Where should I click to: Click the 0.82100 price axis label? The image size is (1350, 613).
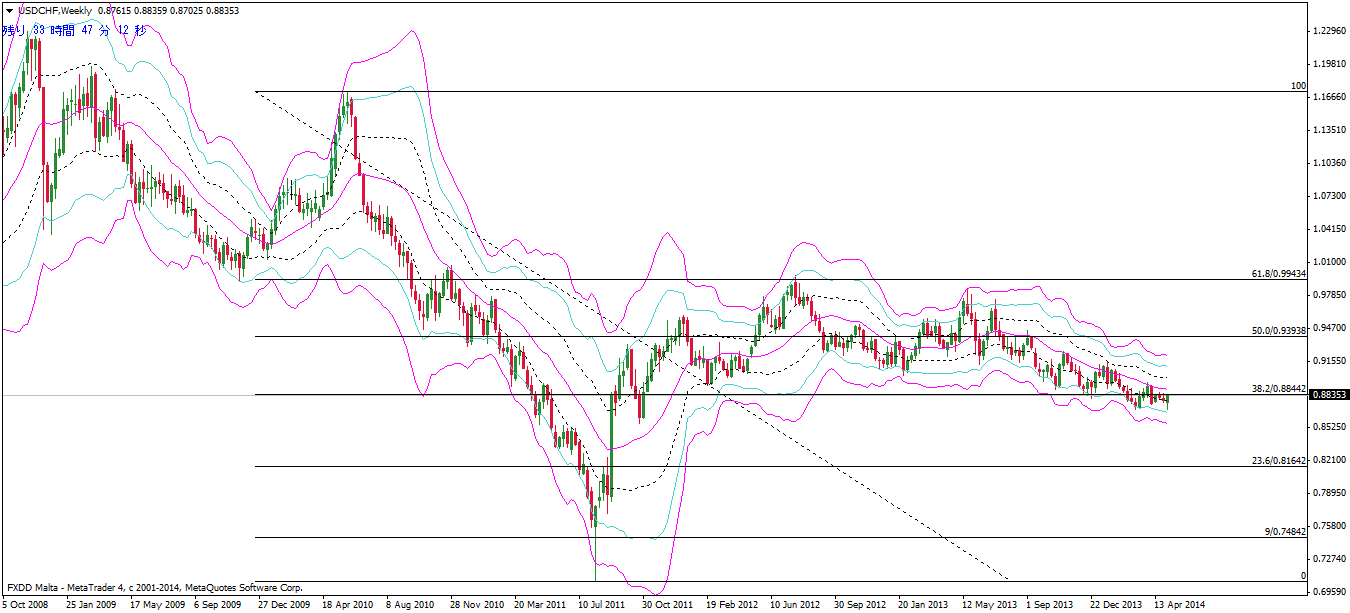point(1329,460)
